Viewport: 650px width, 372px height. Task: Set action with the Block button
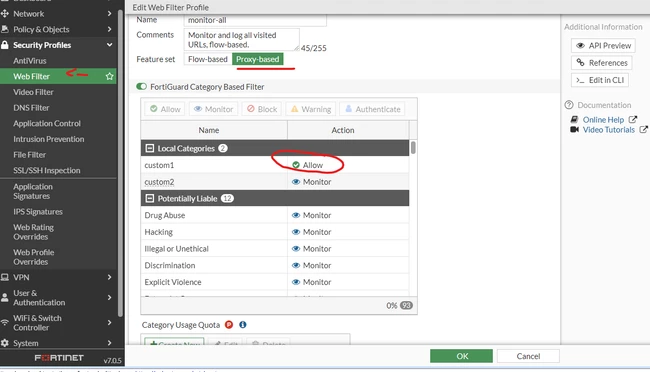[262, 109]
